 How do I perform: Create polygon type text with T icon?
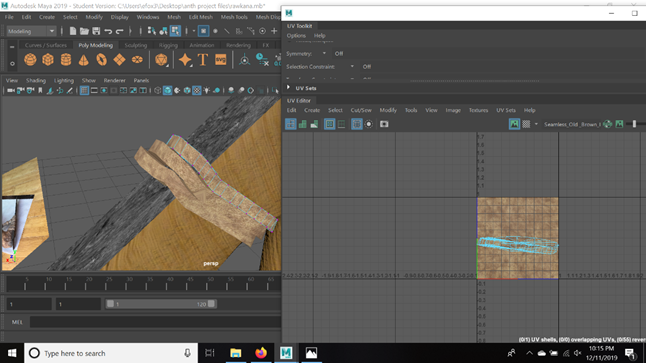pyautogui.click(x=203, y=60)
